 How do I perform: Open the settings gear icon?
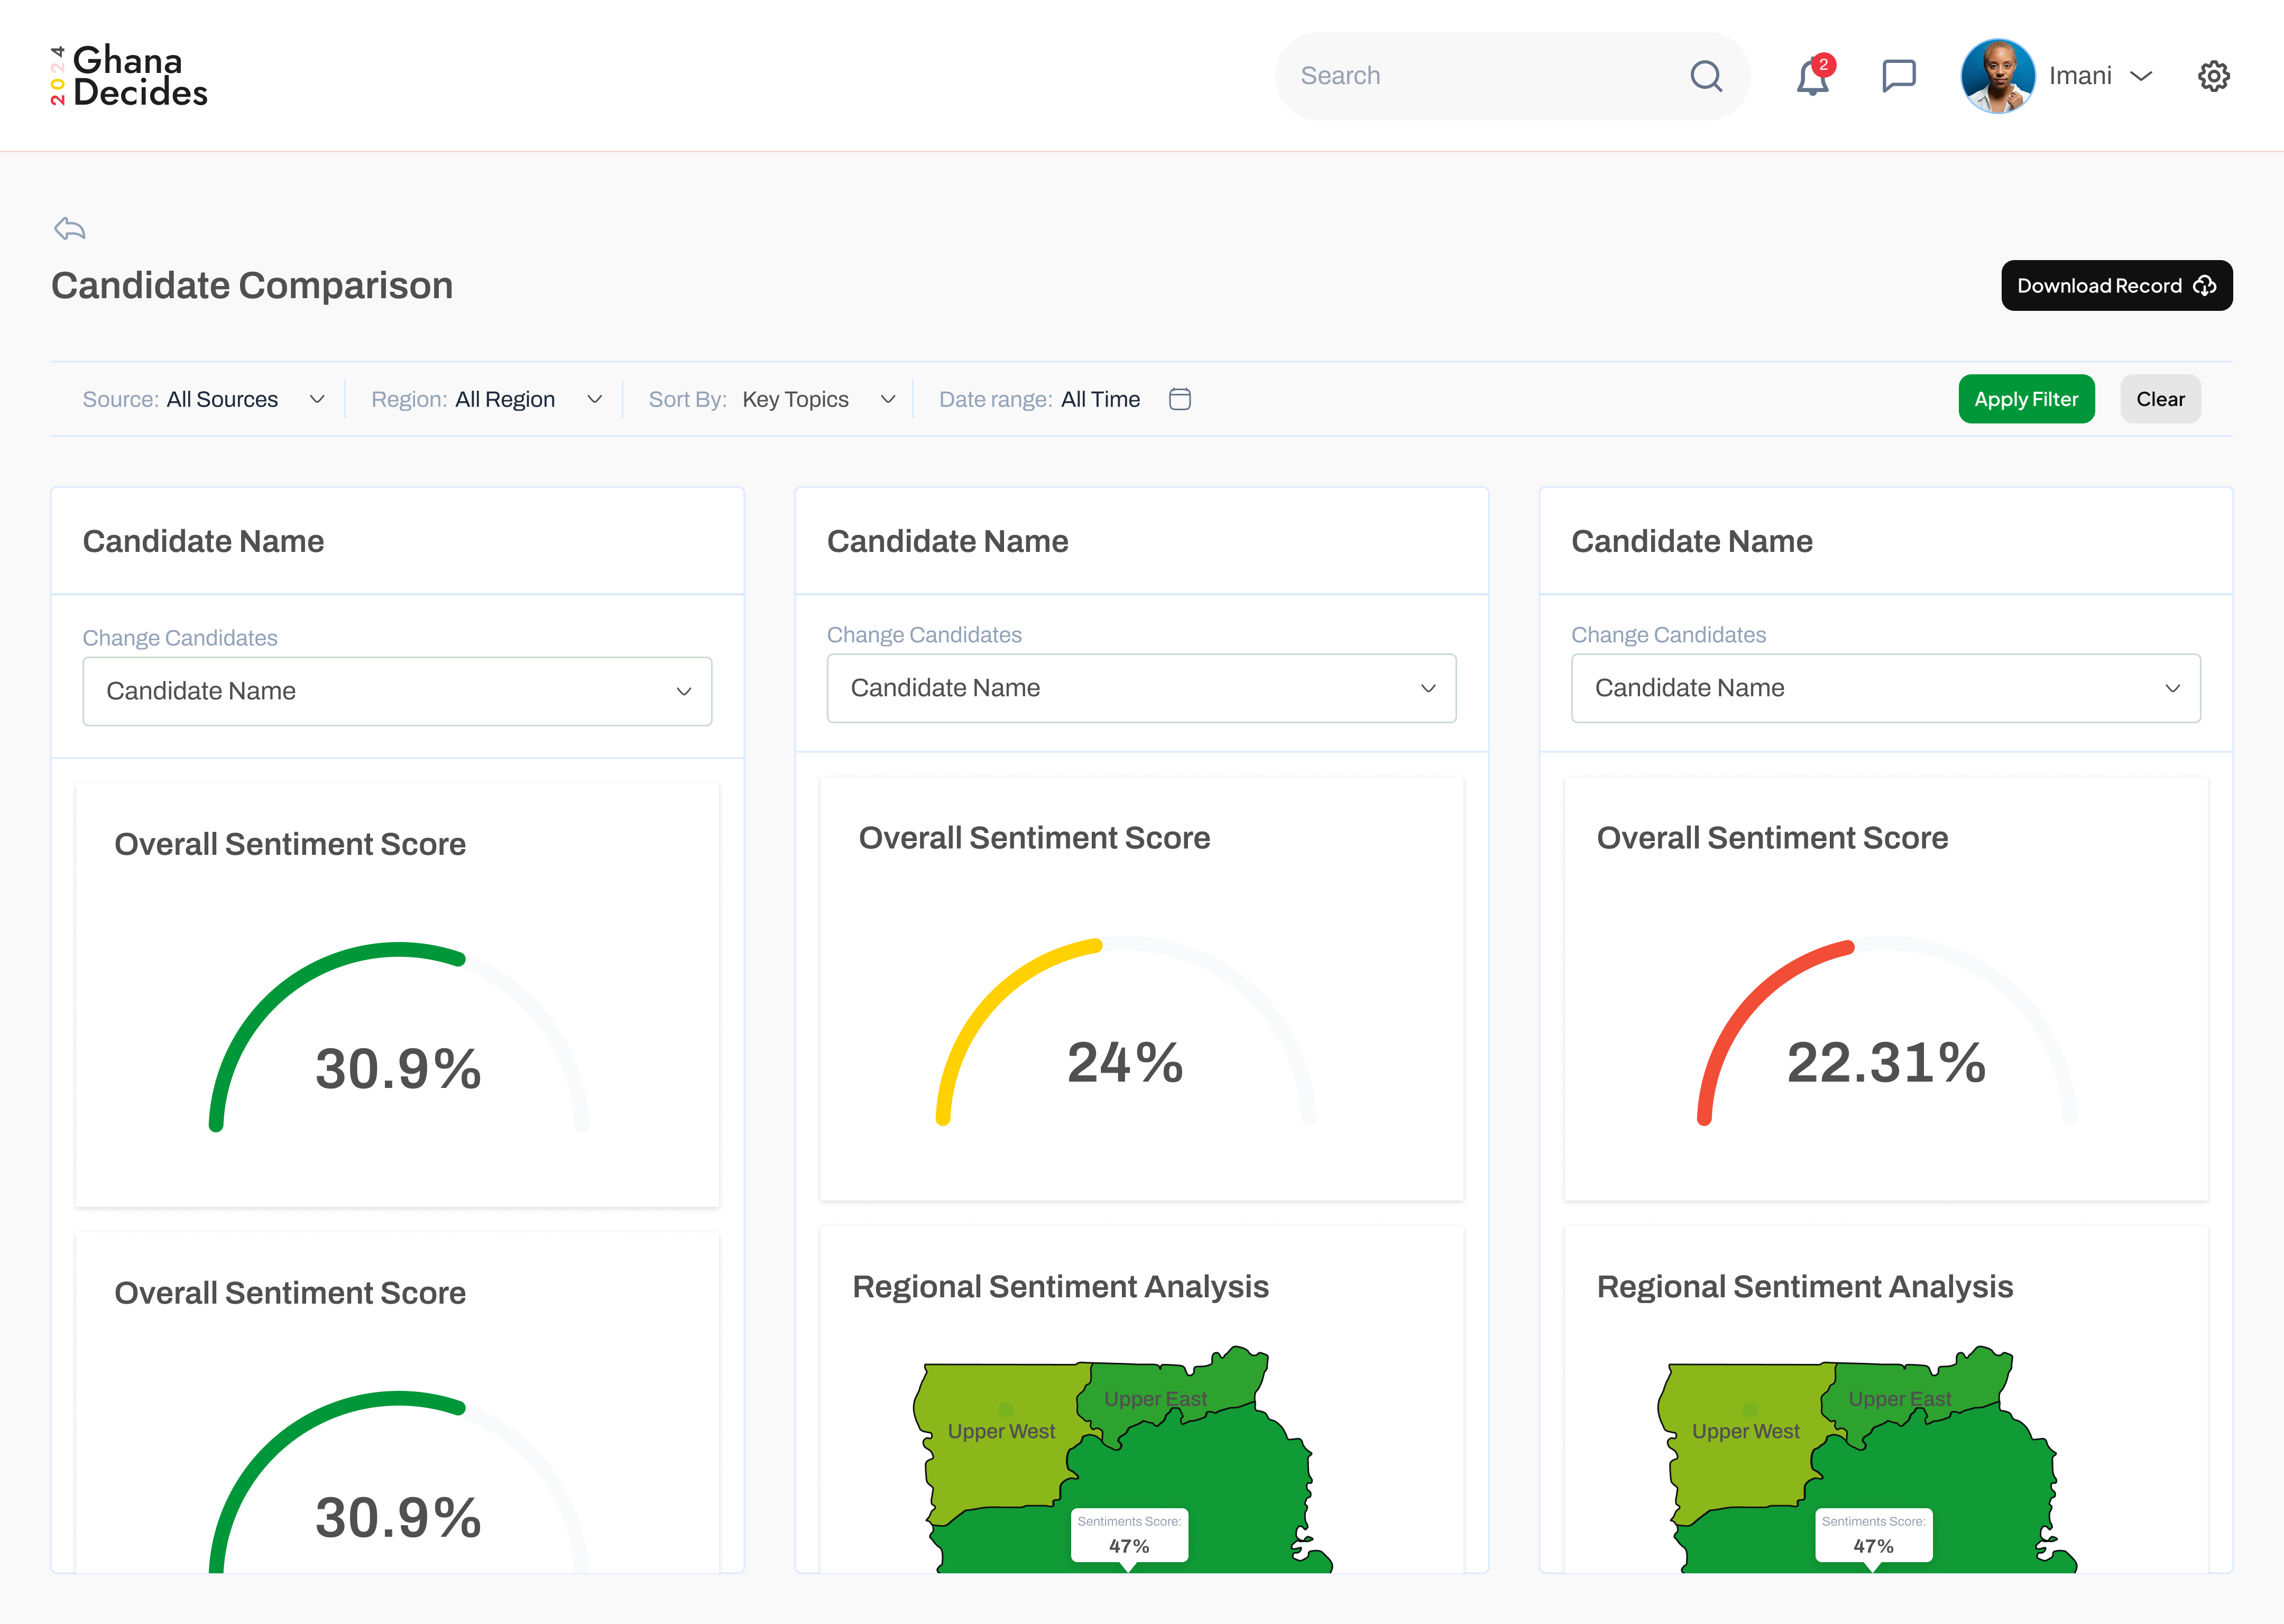click(2213, 76)
